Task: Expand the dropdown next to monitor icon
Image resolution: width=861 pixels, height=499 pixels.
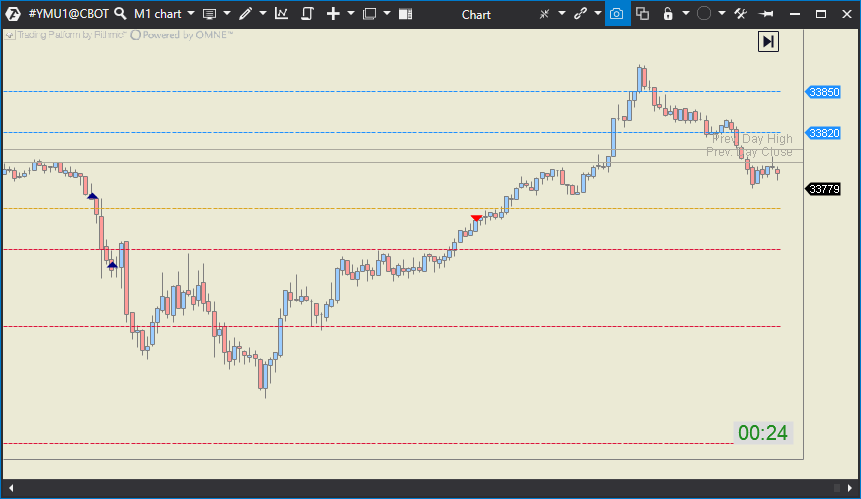Action: [227, 13]
